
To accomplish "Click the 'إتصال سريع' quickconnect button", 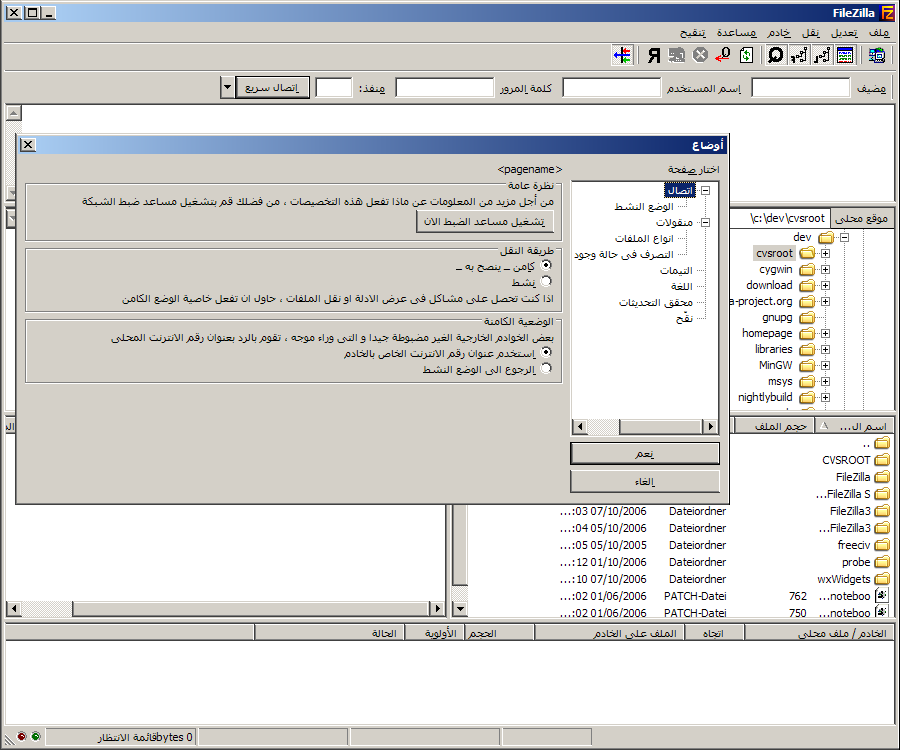I will 272,88.
